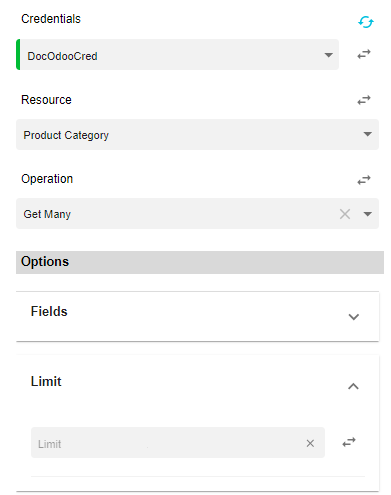This screenshot has width=391, height=495.
Task: Toggle expression mode for Resource
Action: [364, 100]
